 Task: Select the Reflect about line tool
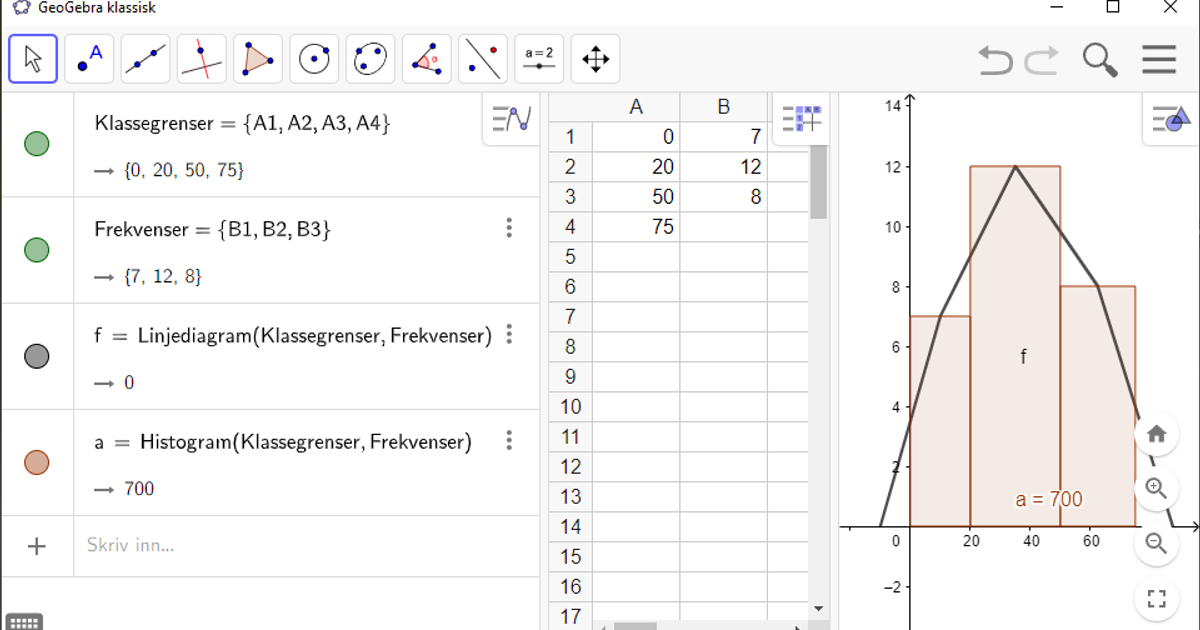(x=483, y=59)
